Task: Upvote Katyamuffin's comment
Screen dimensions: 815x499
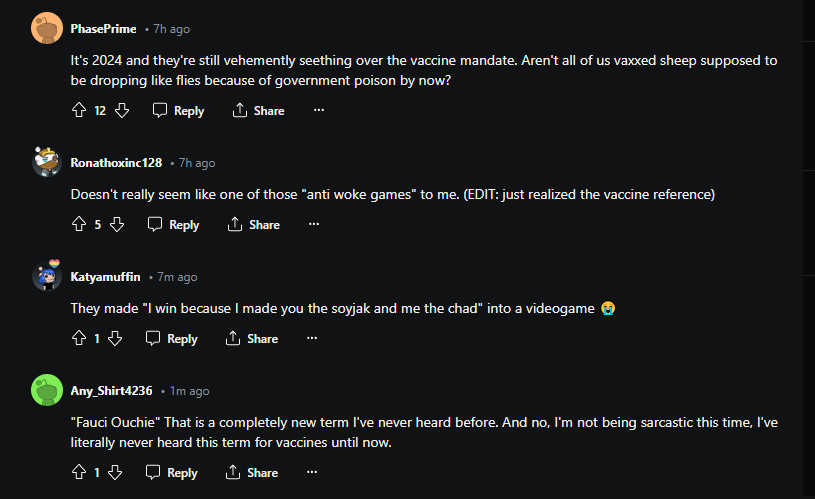Action: (x=79, y=339)
